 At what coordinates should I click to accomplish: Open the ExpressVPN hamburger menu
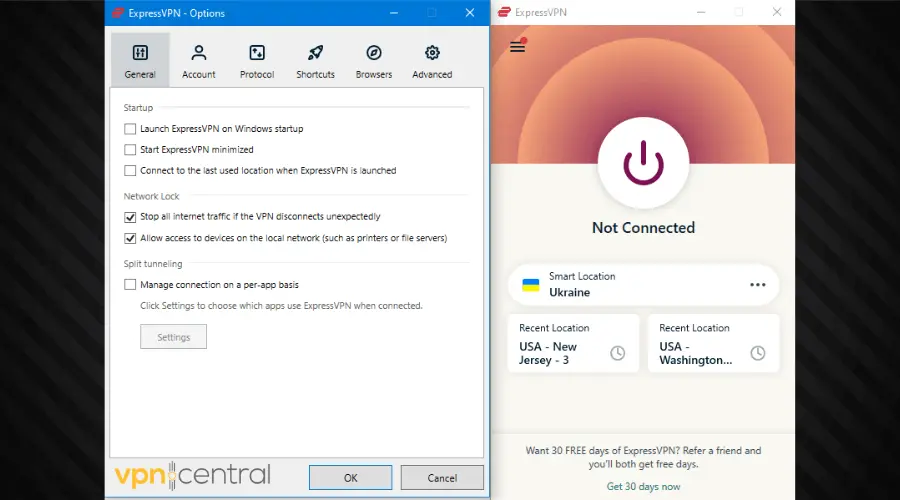[x=518, y=46]
